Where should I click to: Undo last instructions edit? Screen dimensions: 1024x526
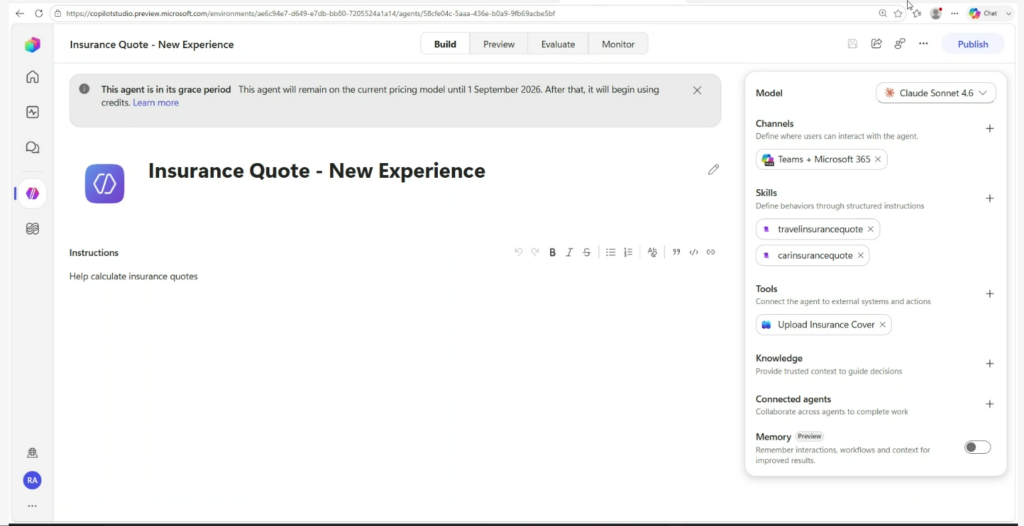click(x=519, y=252)
